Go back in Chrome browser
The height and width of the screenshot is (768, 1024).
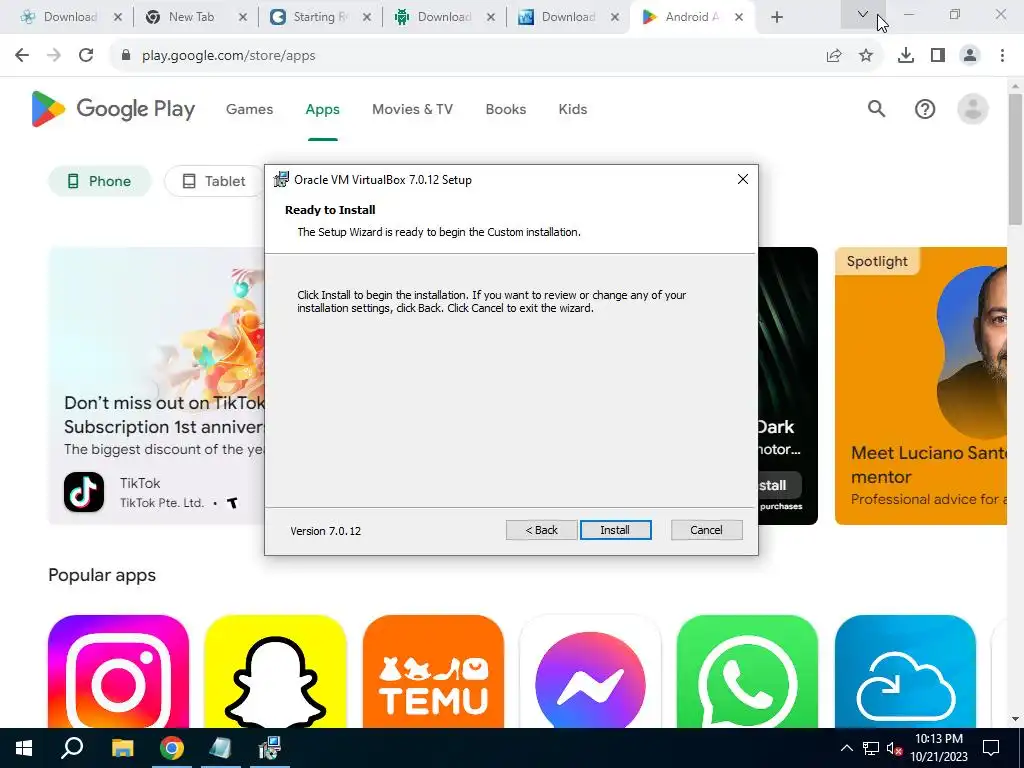click(22, 56)
